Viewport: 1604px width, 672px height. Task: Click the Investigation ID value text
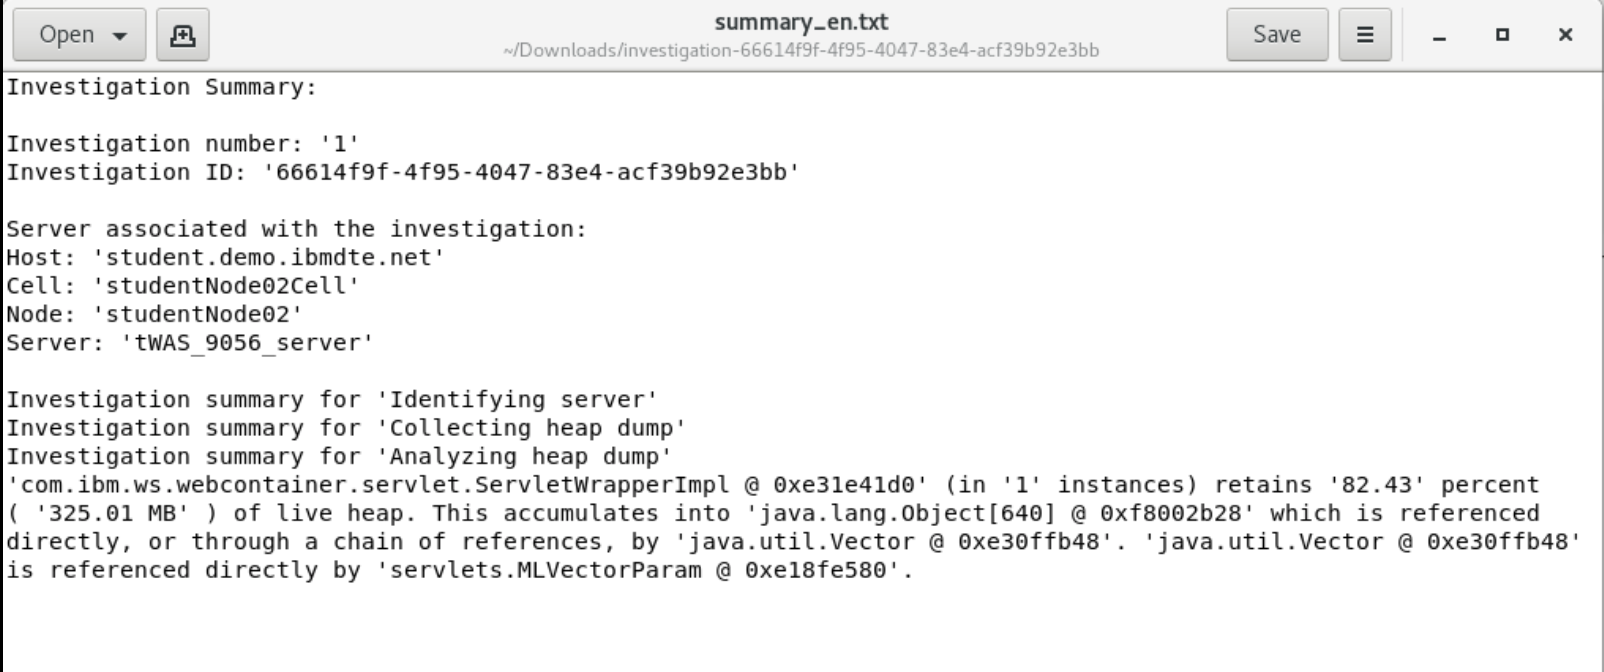coord(531,172)
